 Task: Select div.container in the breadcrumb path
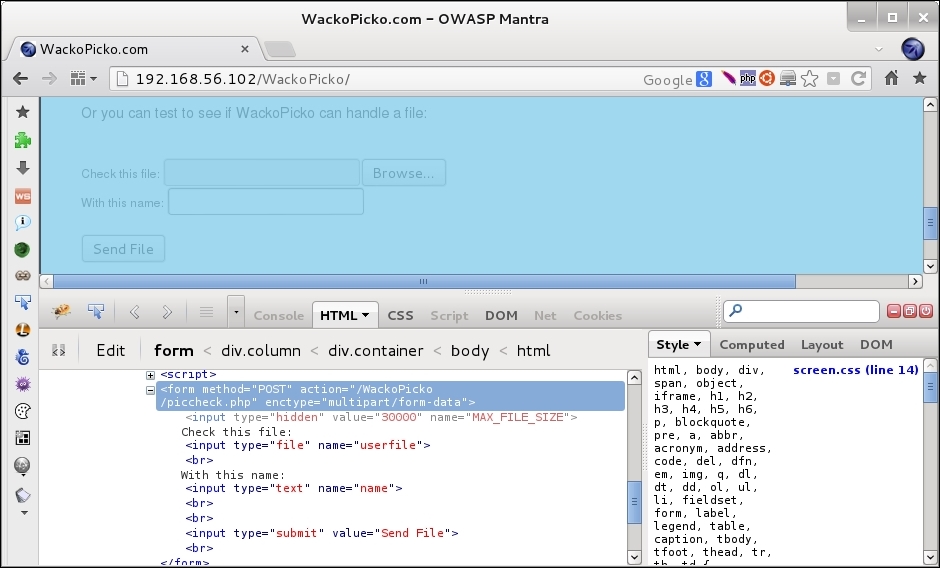376,350
